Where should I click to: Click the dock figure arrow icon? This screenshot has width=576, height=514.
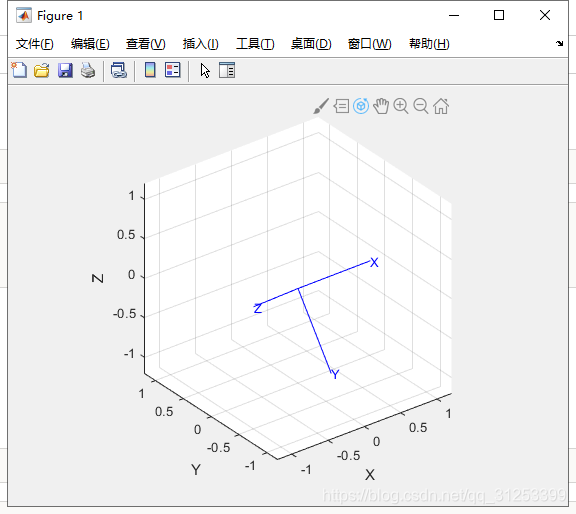tap(559, 43)
